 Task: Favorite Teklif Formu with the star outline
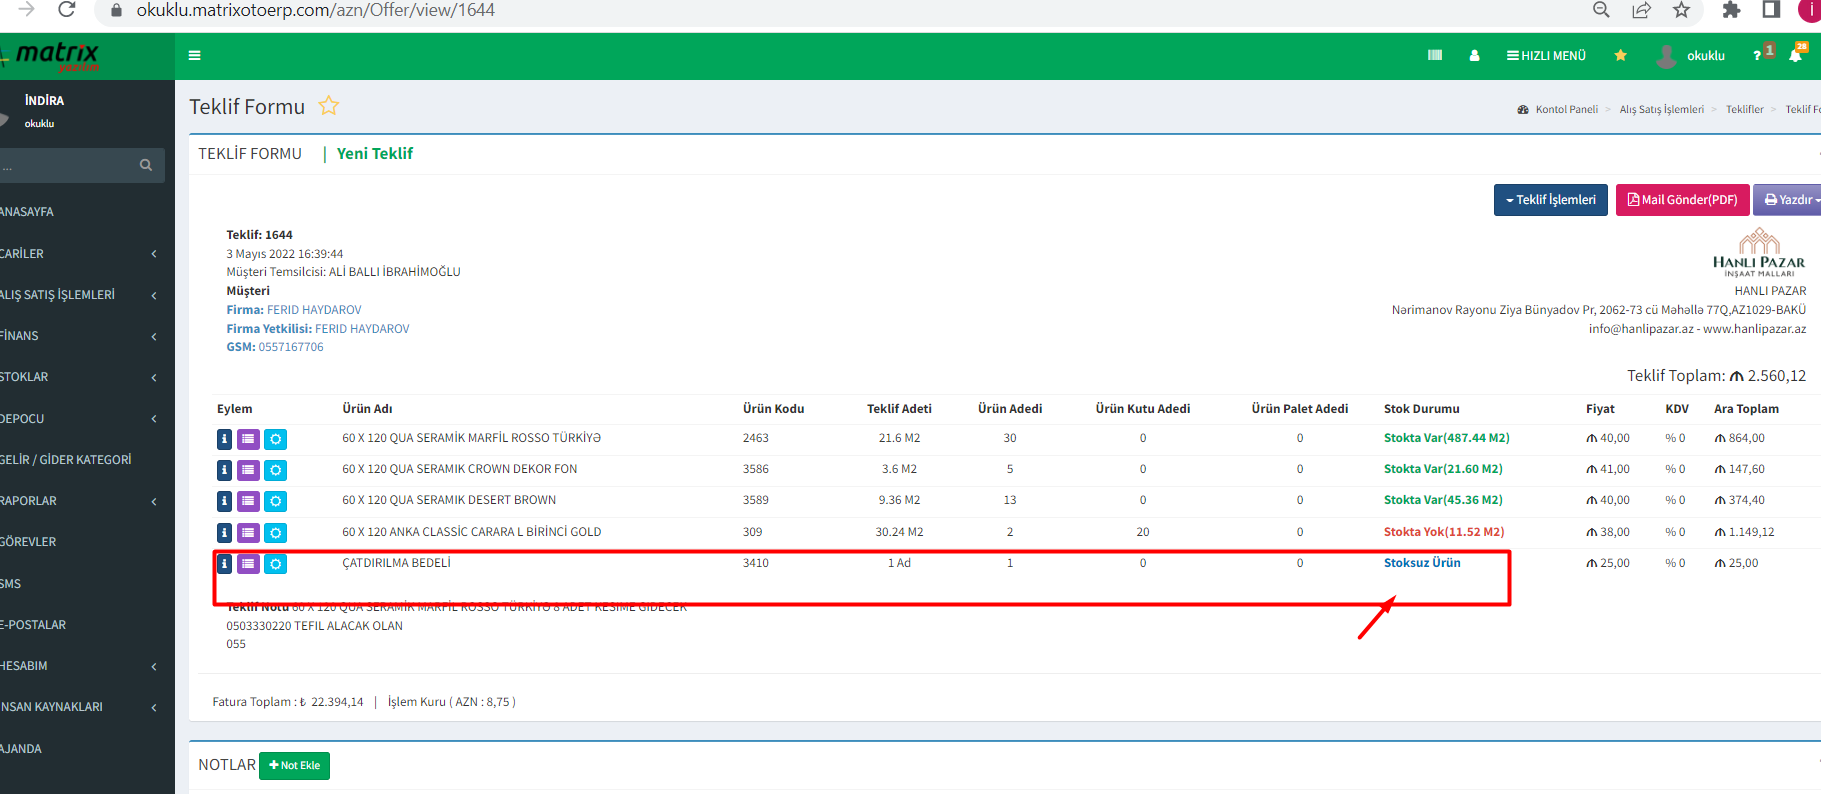329,106
